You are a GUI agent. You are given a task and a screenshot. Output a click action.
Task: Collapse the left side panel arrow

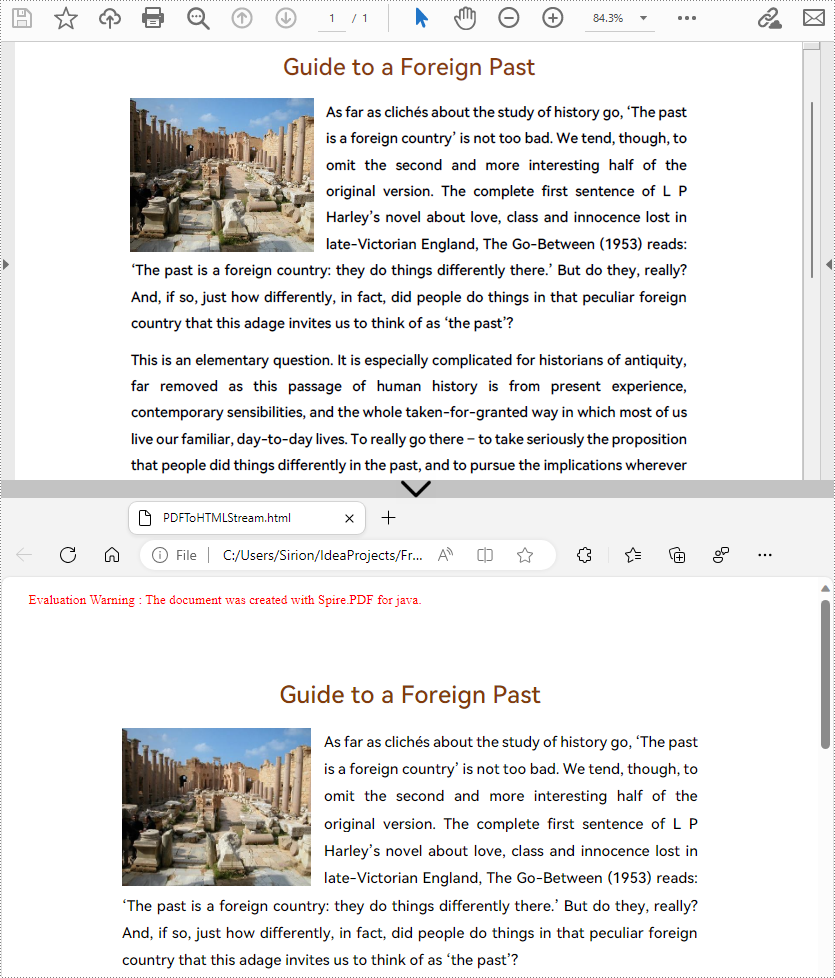pos(7,264)
